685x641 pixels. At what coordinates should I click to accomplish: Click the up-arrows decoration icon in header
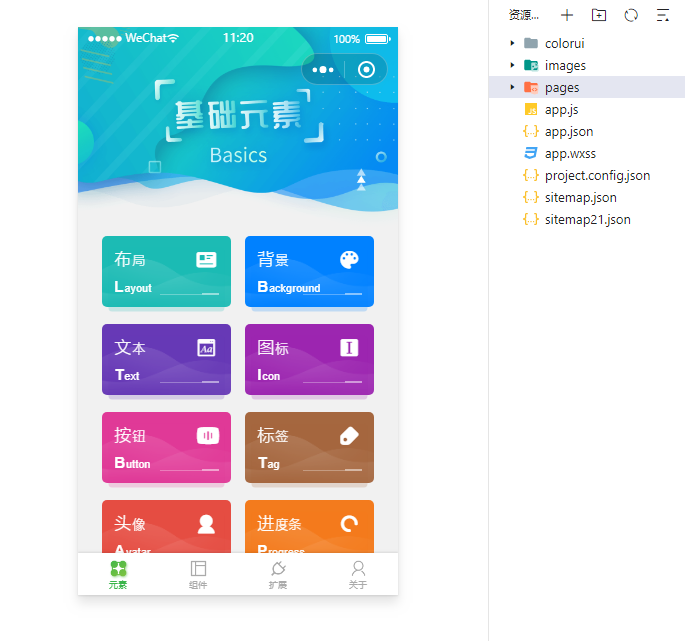click(361, 180)
